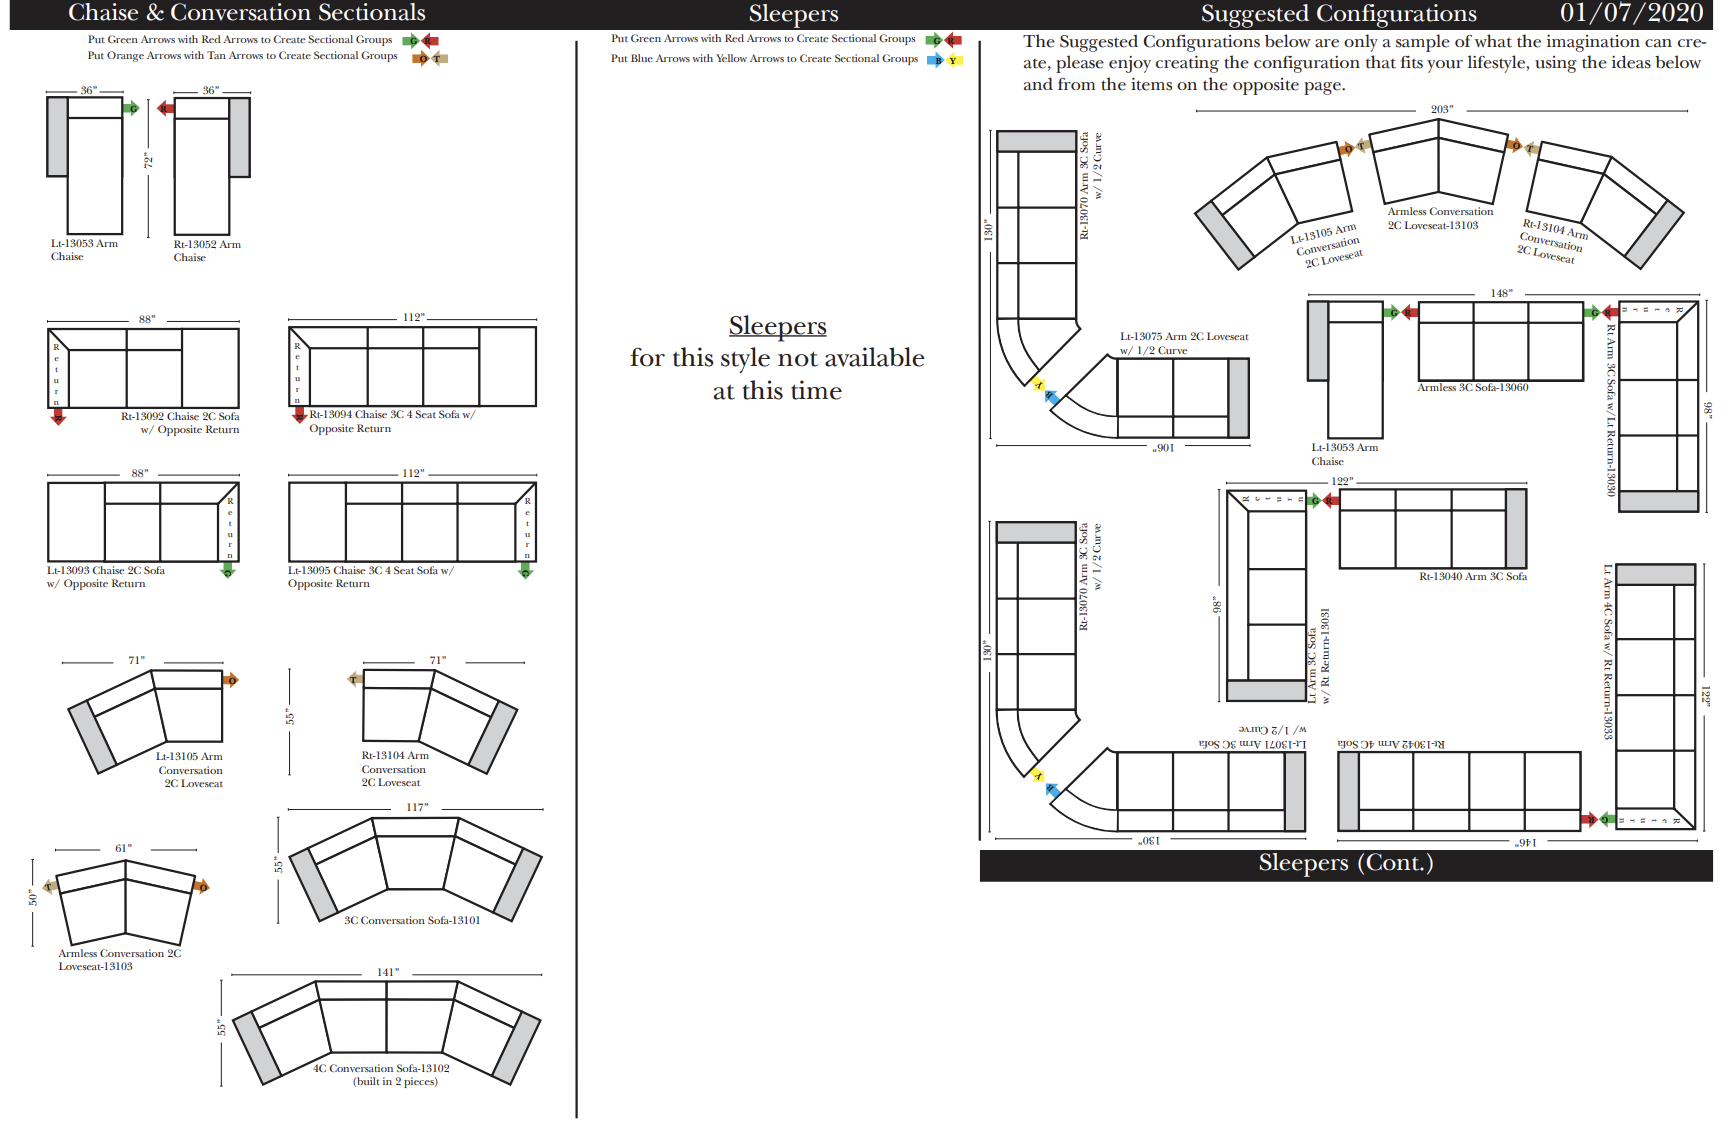Select the 3C Conversation Sofa-13101 diagram
This screenshot has height=1141, width=1732.
(414, 866)
